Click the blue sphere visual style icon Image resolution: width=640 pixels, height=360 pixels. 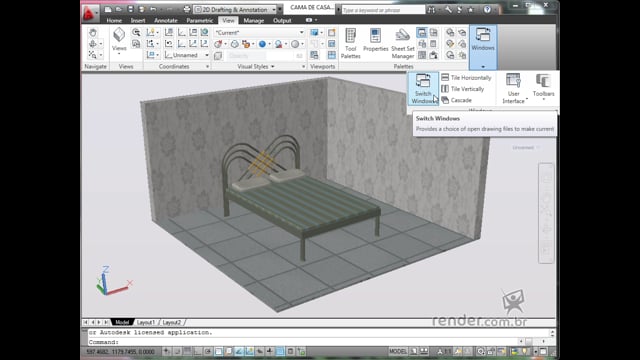pos(262,44)
